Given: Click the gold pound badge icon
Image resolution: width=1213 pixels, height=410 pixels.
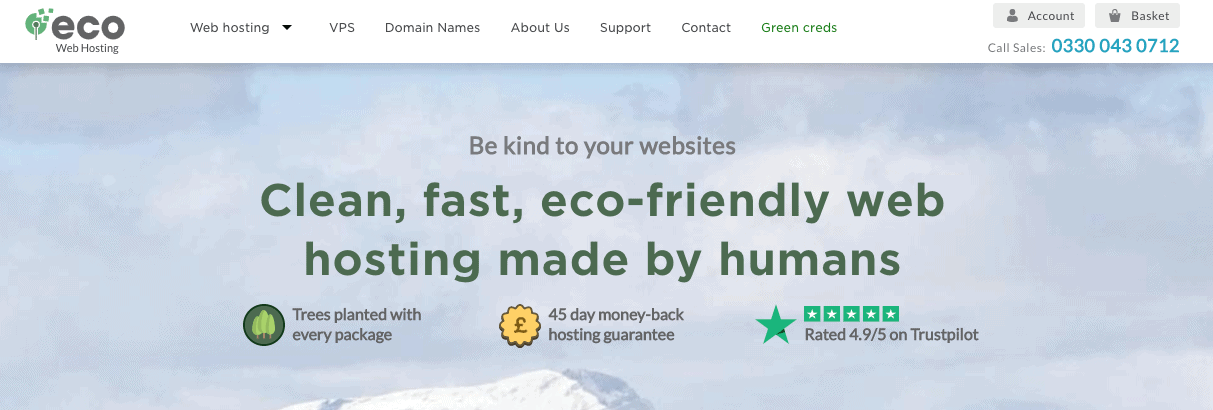Looking at the screenshot, I should tap(521, 325).
